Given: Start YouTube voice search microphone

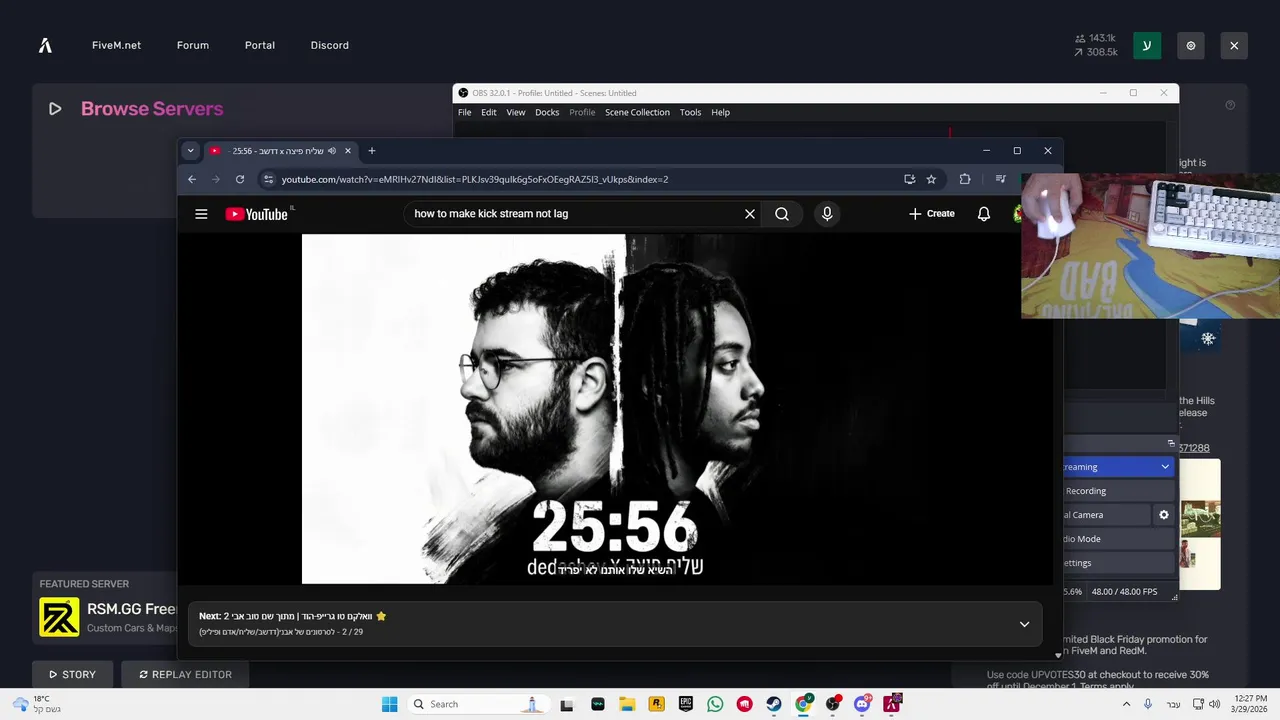Looking at the screenshot, I should pos(827,214).
